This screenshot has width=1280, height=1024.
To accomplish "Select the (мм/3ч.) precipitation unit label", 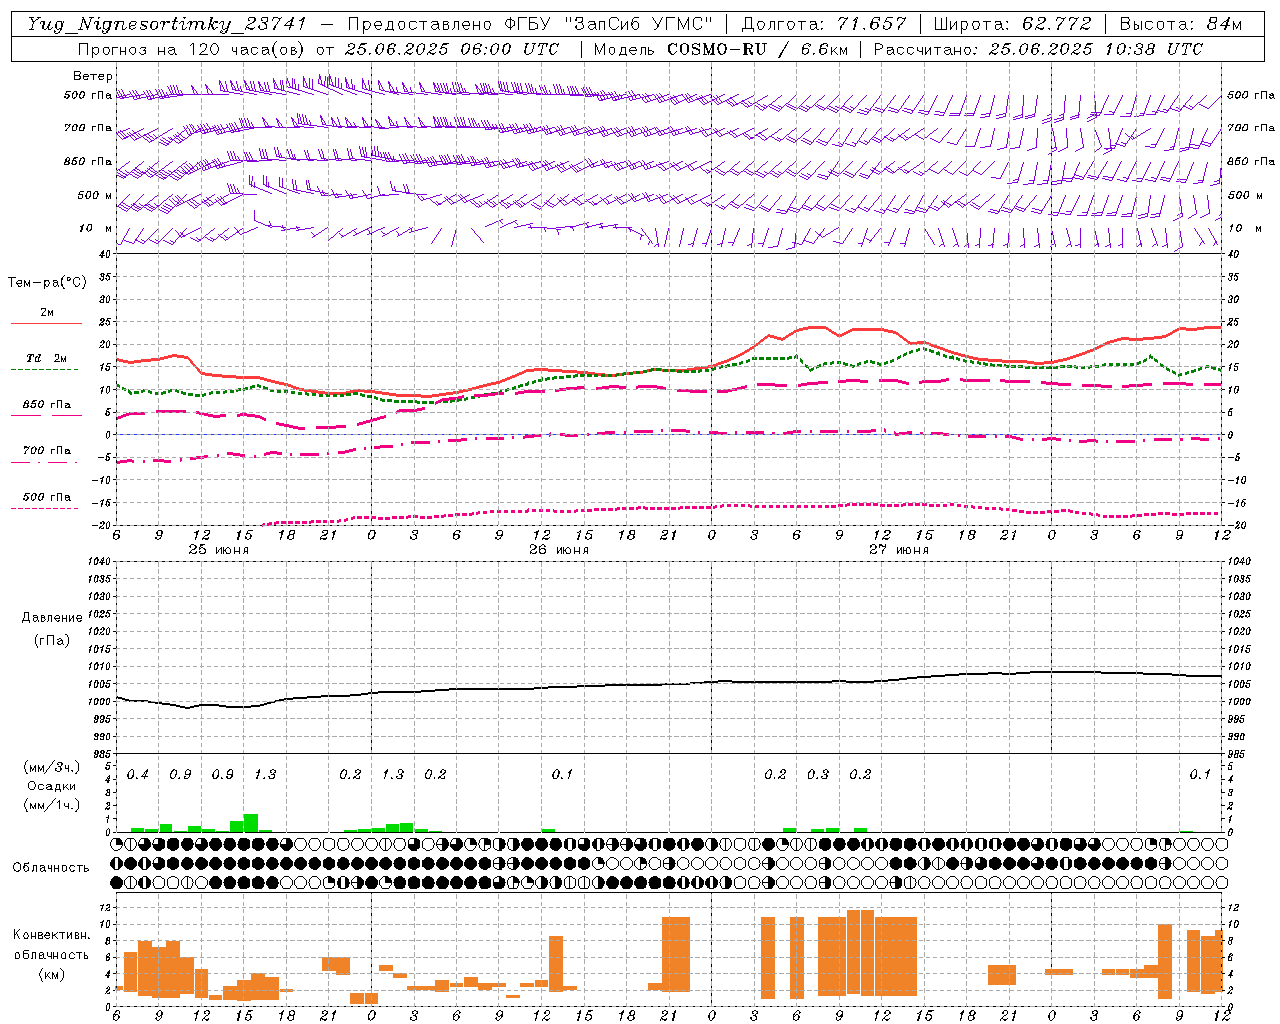I will pyautogui.click(x=52, y=767).
